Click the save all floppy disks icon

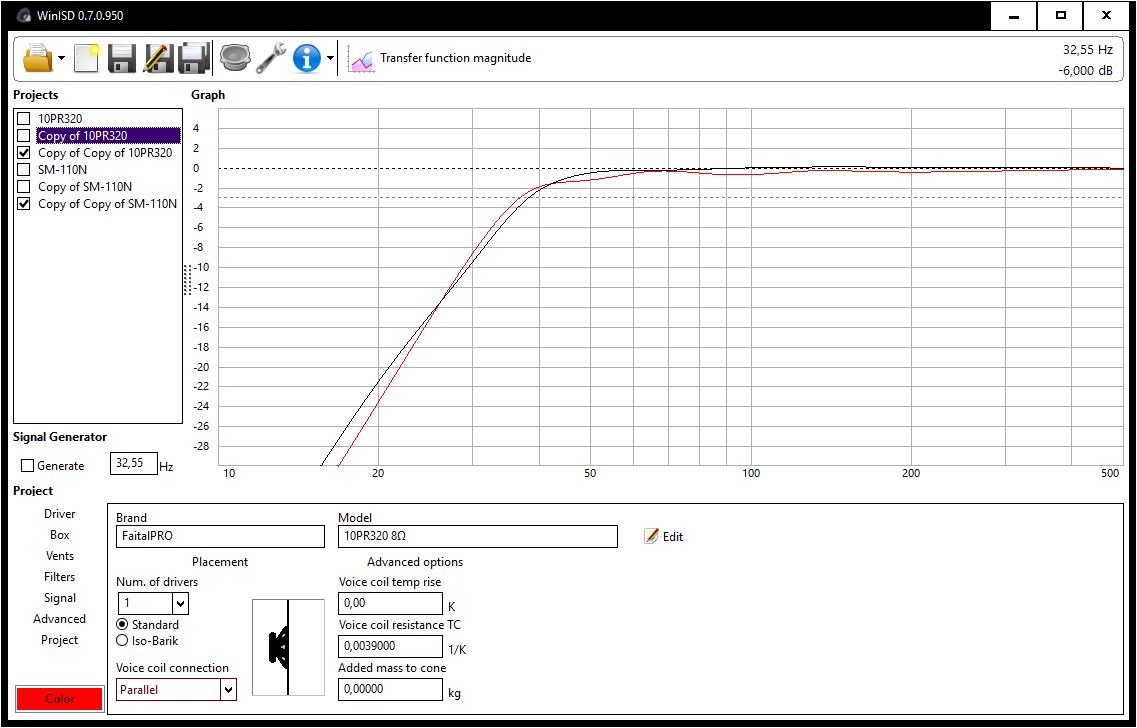pyautogui.click(x=194, y=58)
